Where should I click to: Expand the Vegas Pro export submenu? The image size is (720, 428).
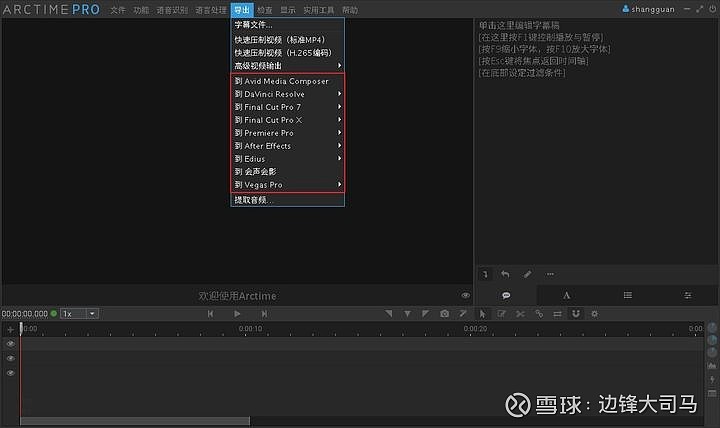pyautogui.click(x=339, y=185)
